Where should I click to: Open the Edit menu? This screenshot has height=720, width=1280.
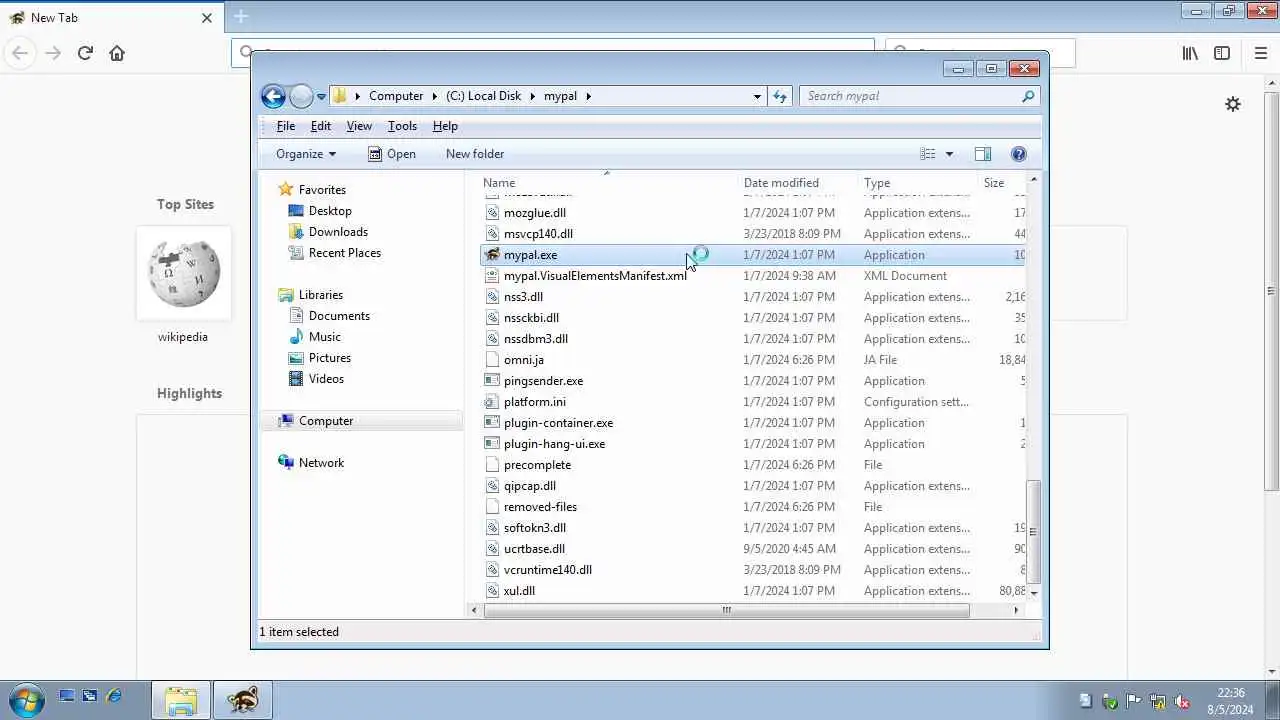coord(321,126)
